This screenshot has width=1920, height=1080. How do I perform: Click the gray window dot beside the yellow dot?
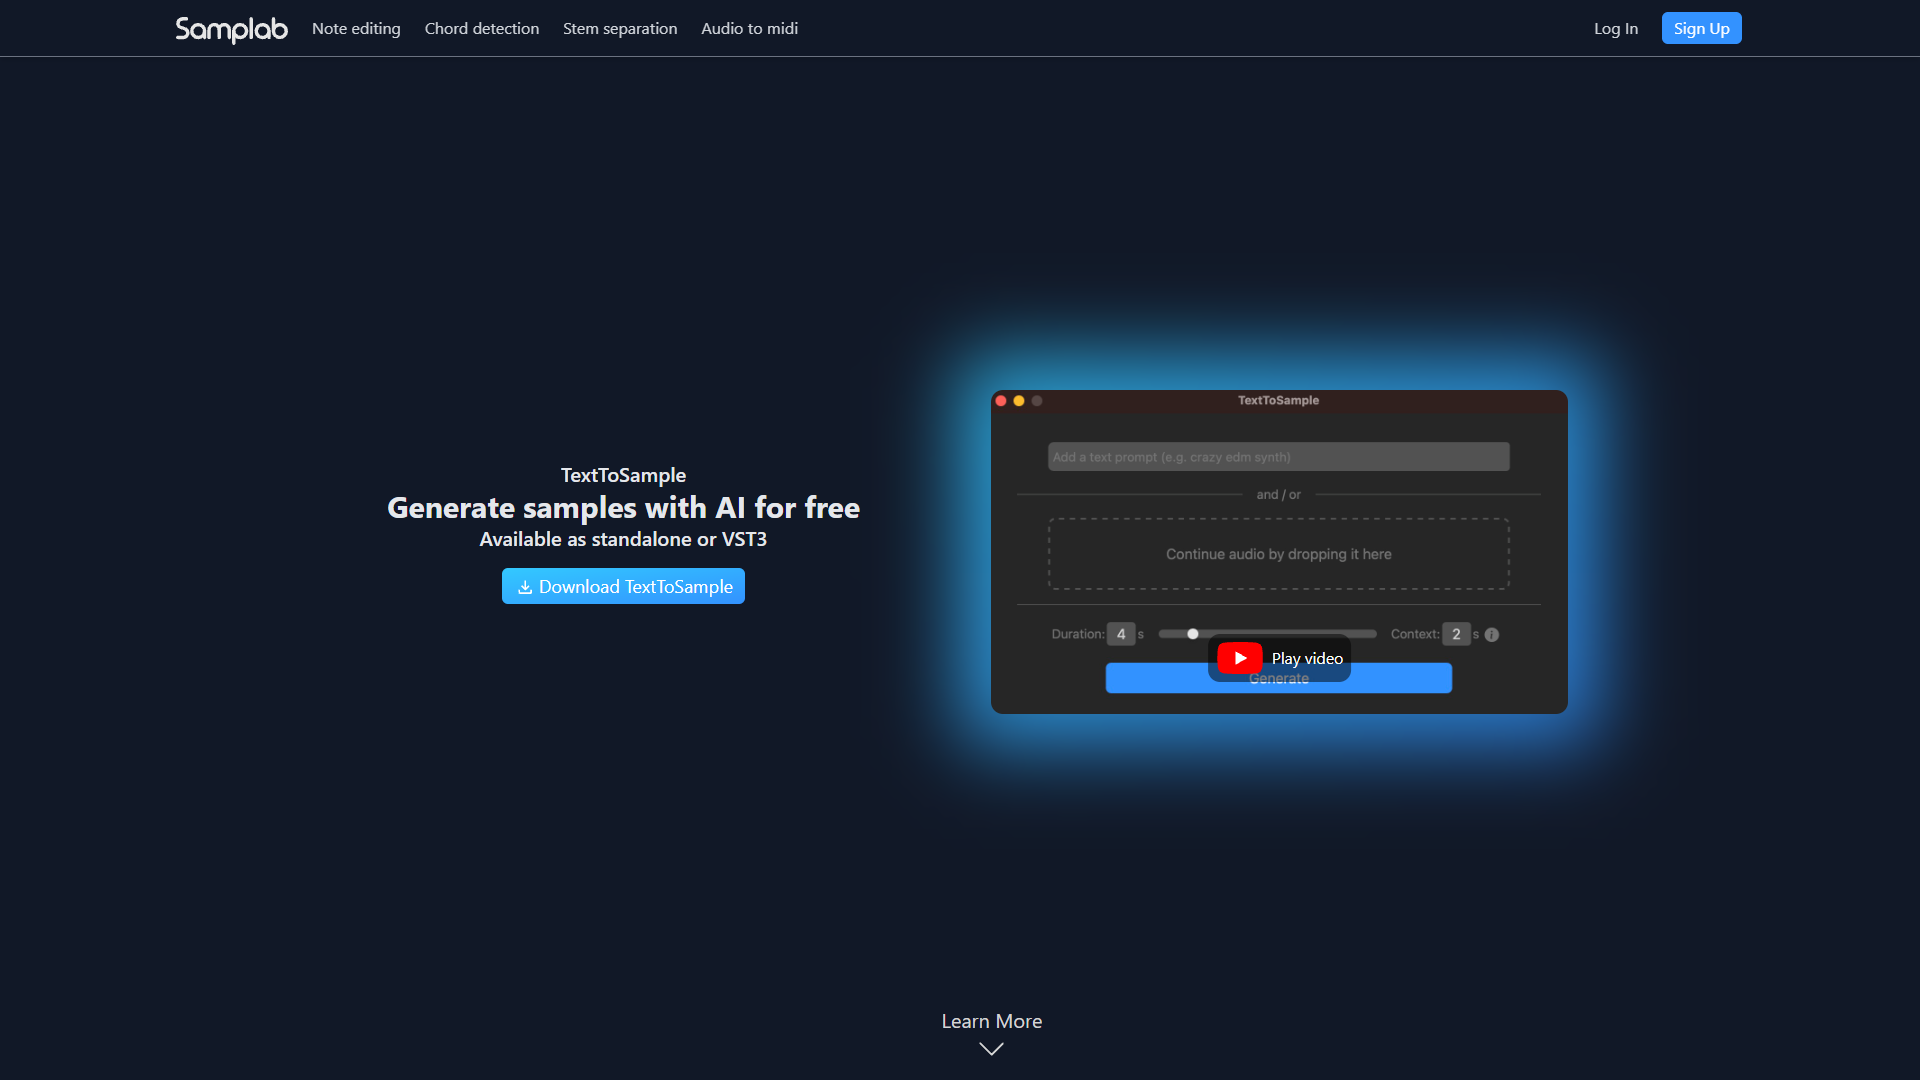coord(1037,401)
